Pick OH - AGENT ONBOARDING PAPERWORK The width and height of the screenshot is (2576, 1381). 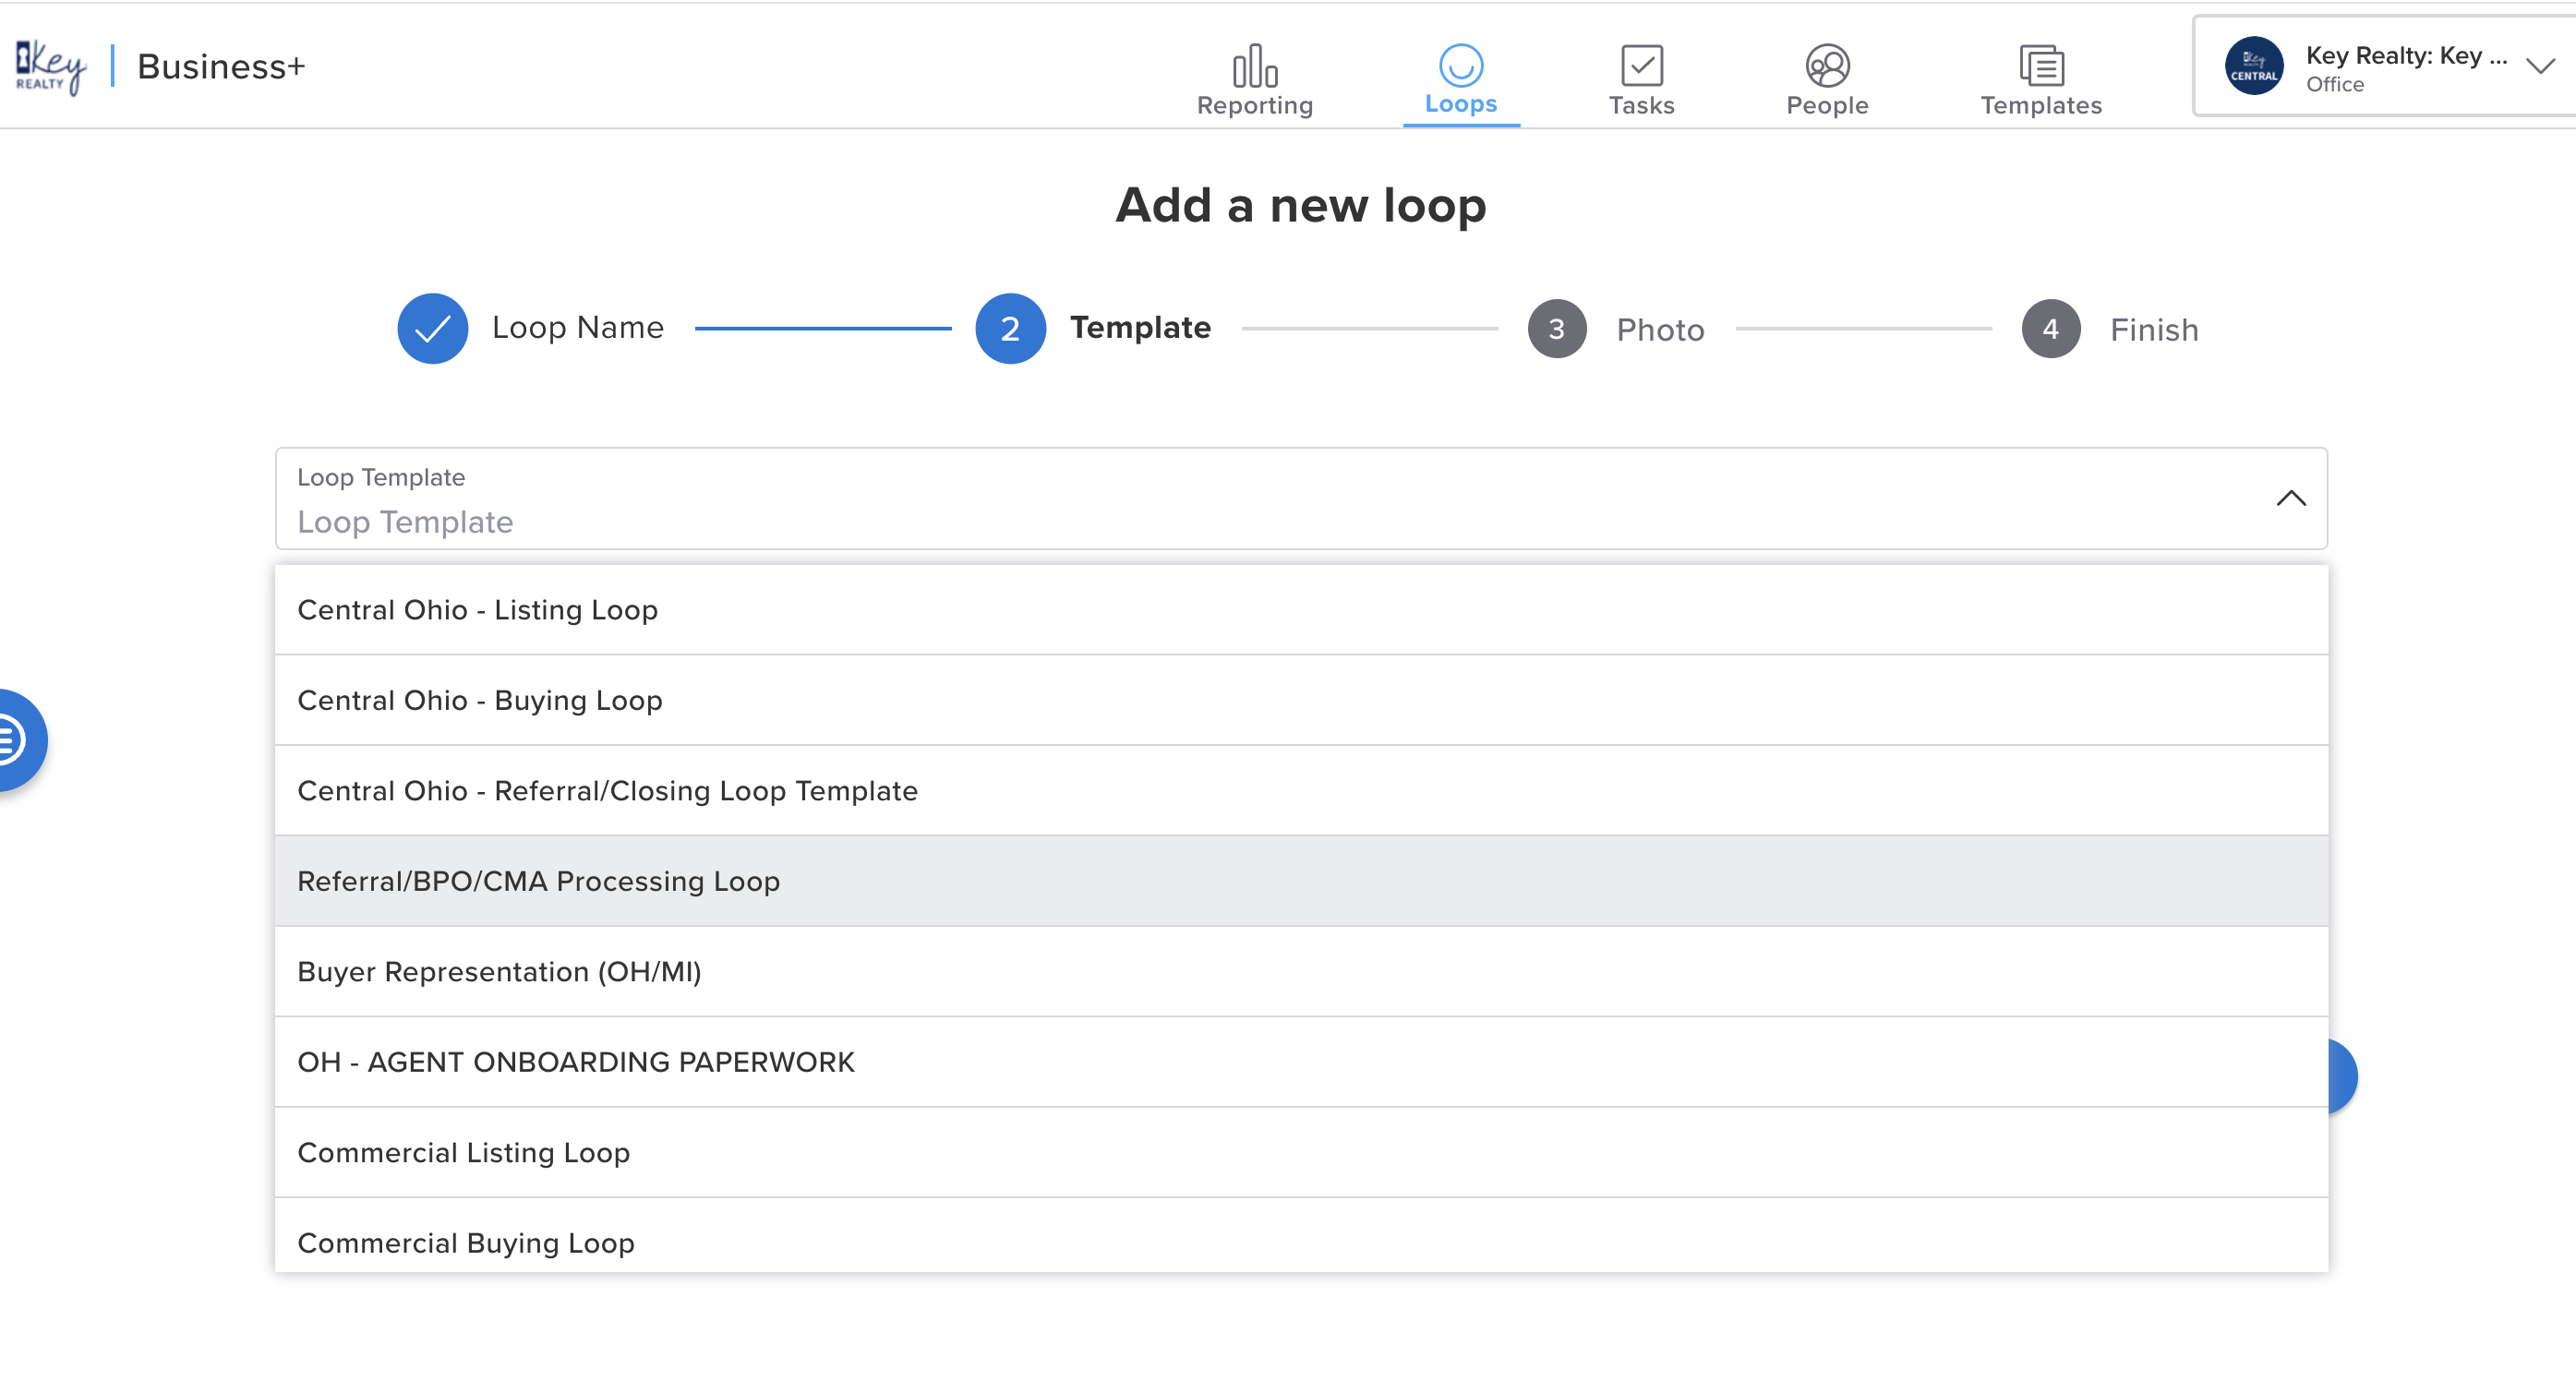pos(1301,1062)
